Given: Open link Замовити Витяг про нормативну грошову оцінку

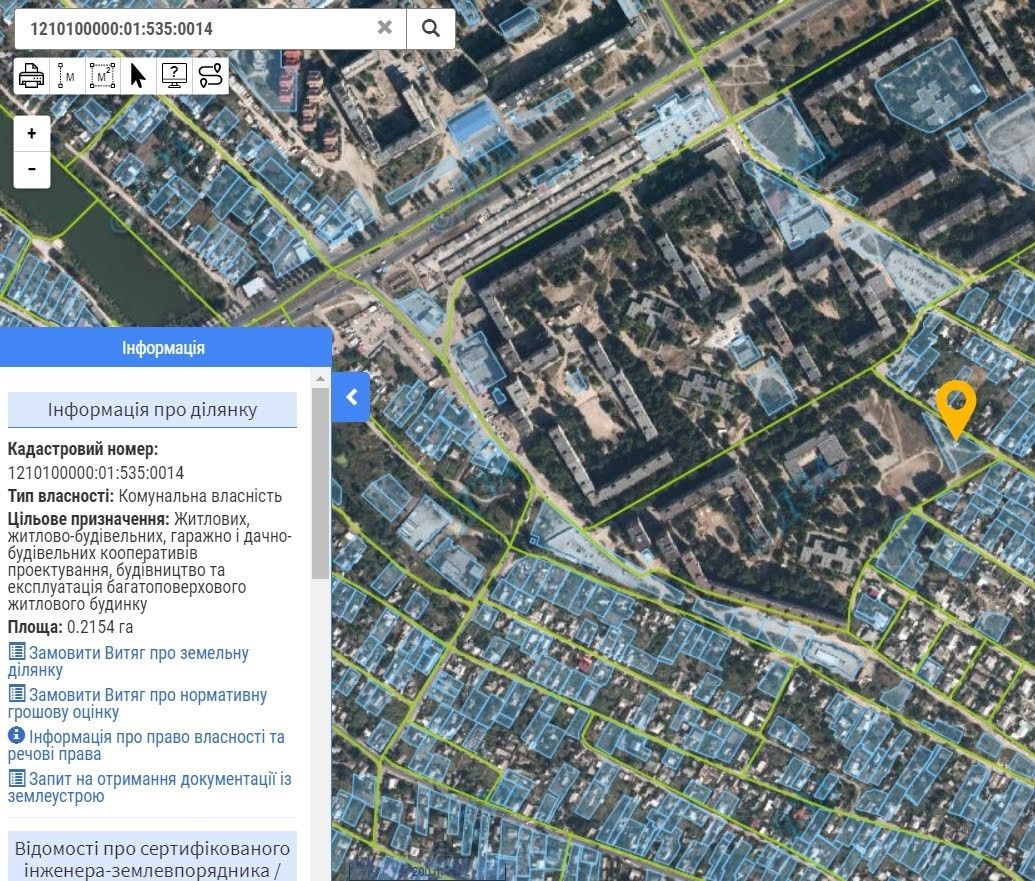Looking at the screenshot, I should (137, 703).
